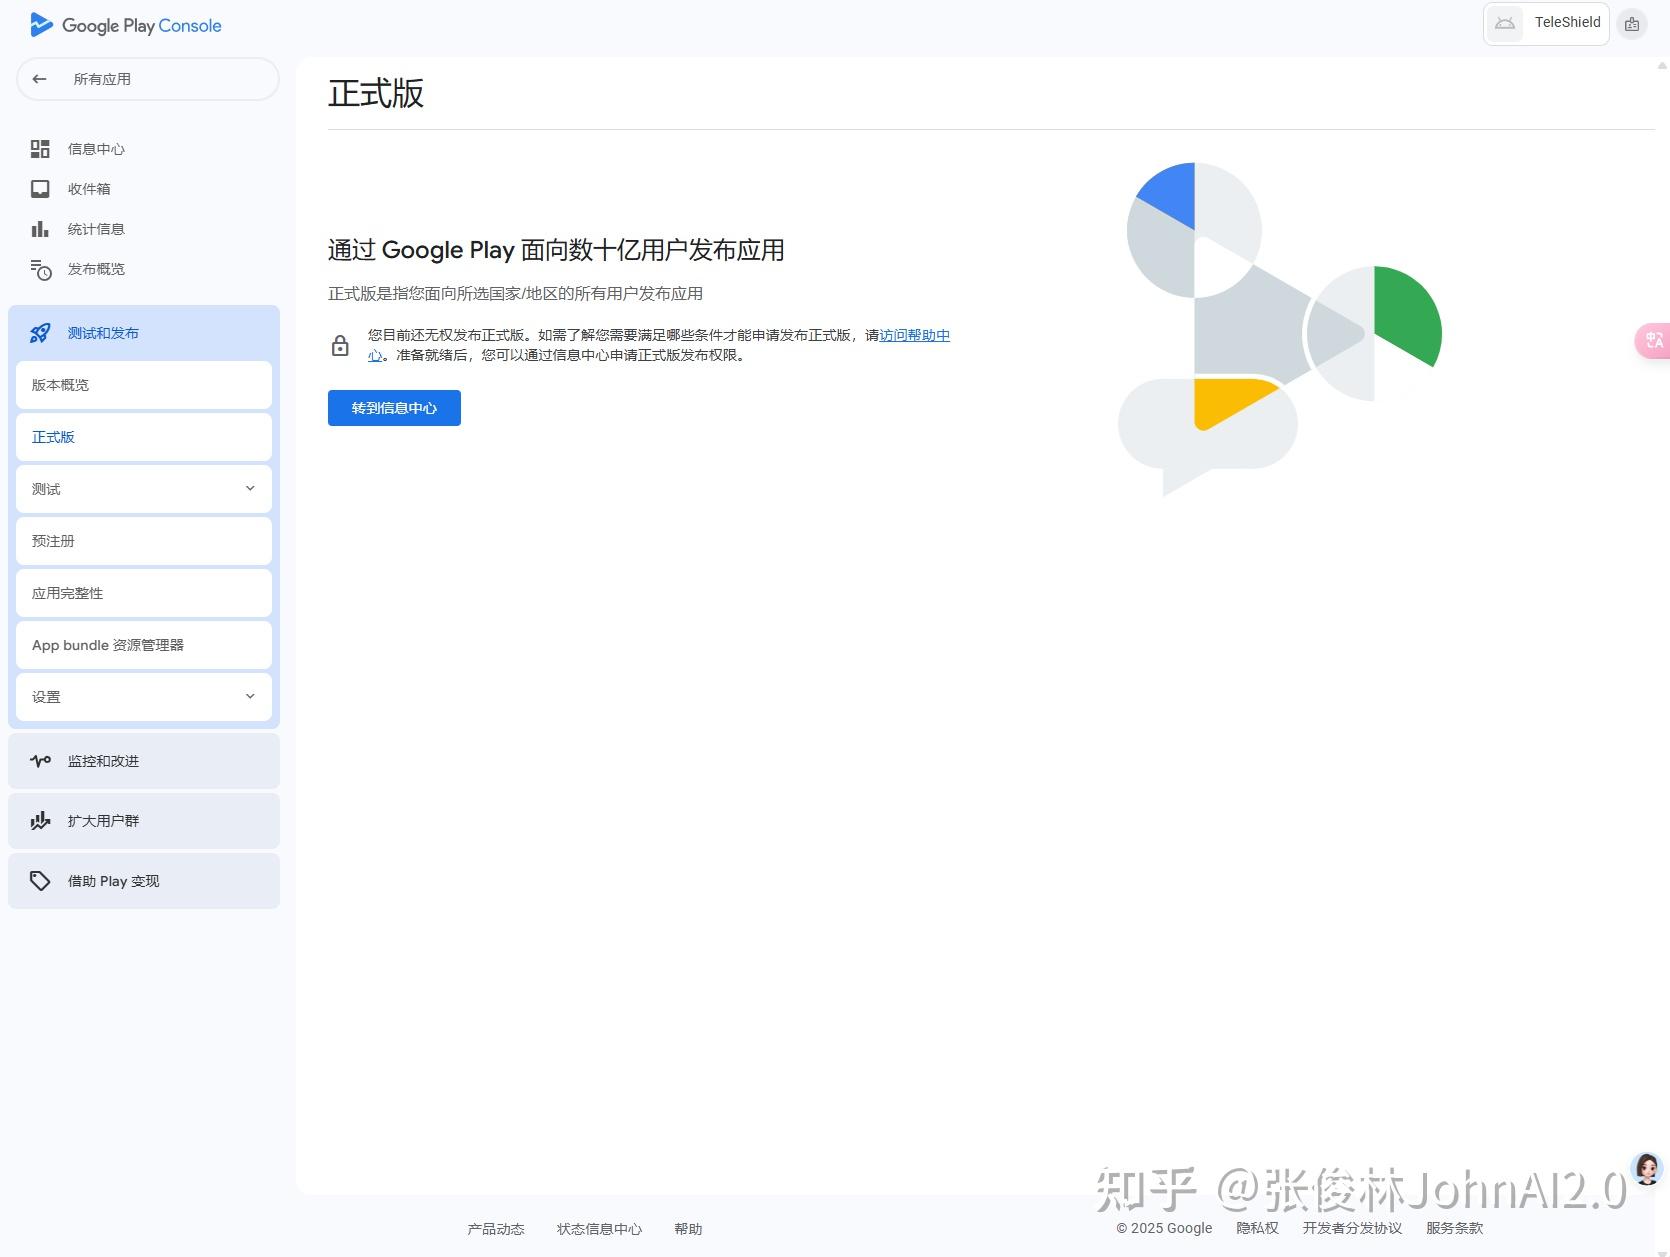Screen dimensions: 1670x1257
Task: Click the 信息中心 dashboard icon
Action: tap(40, 149)
